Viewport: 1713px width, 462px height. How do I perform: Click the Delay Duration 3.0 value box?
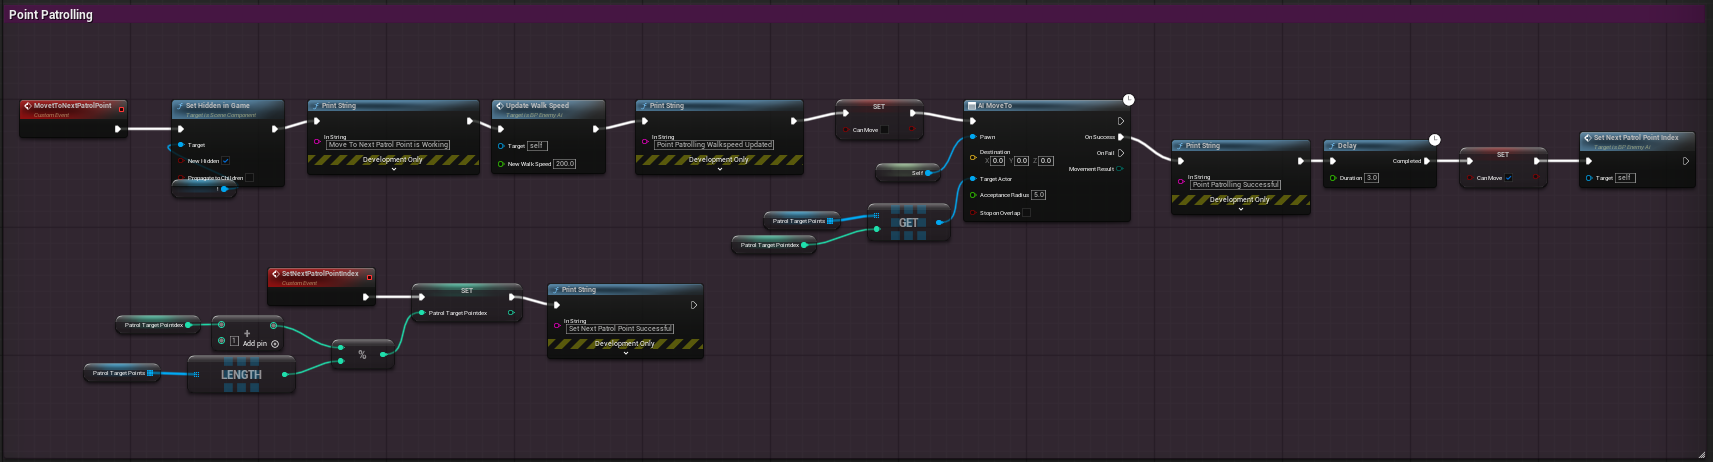[x=1372, y=178]
